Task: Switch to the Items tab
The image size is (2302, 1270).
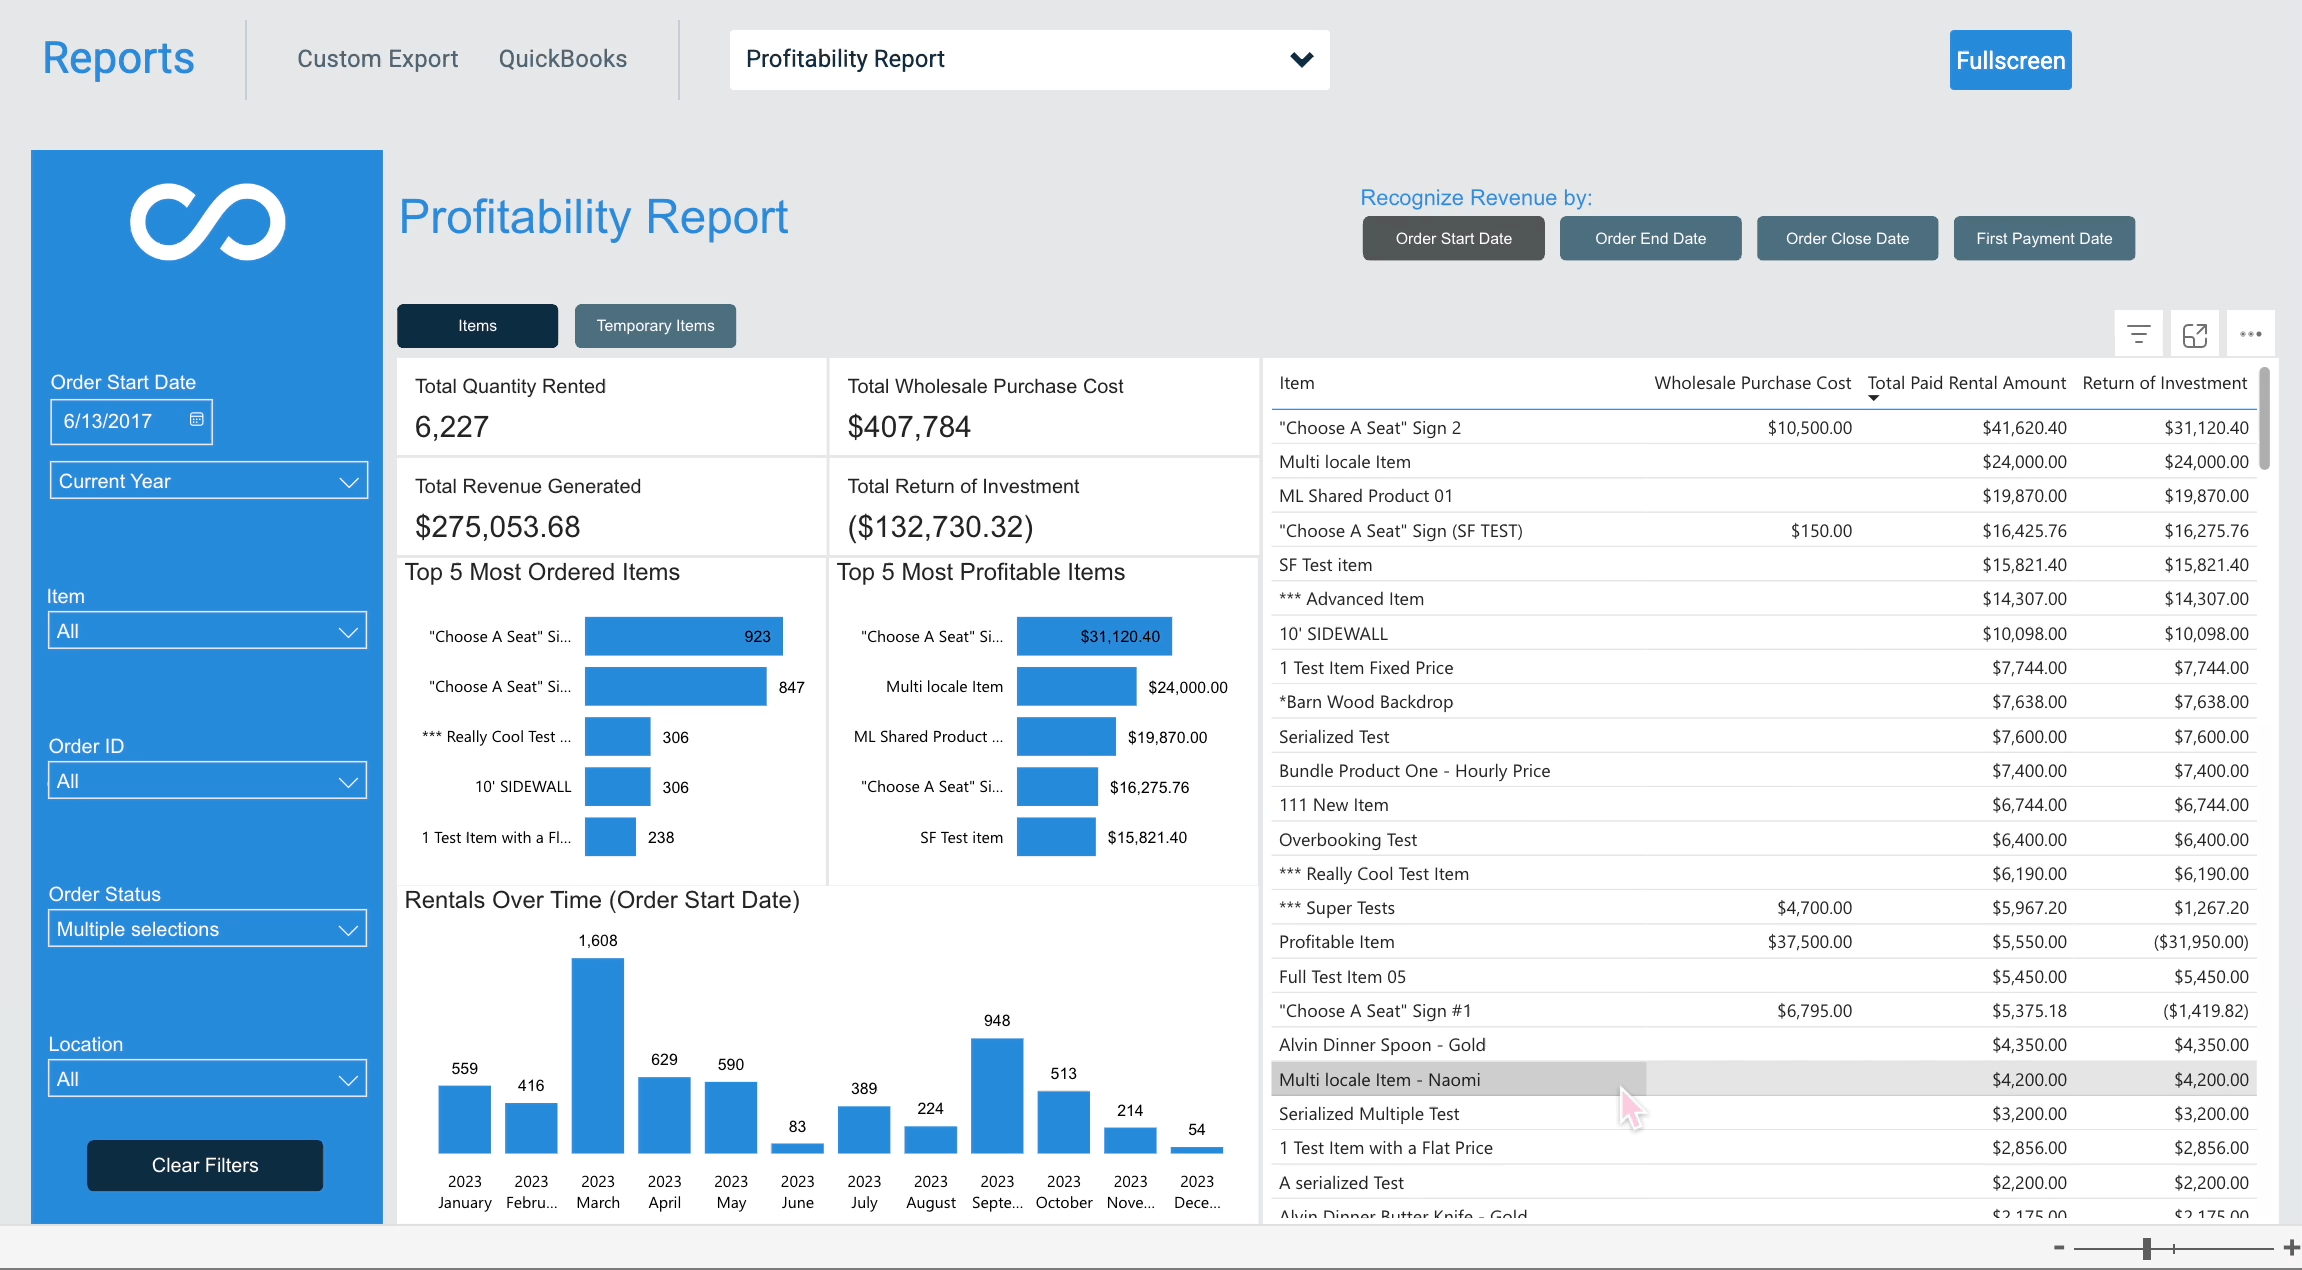Action: (478, 326)
